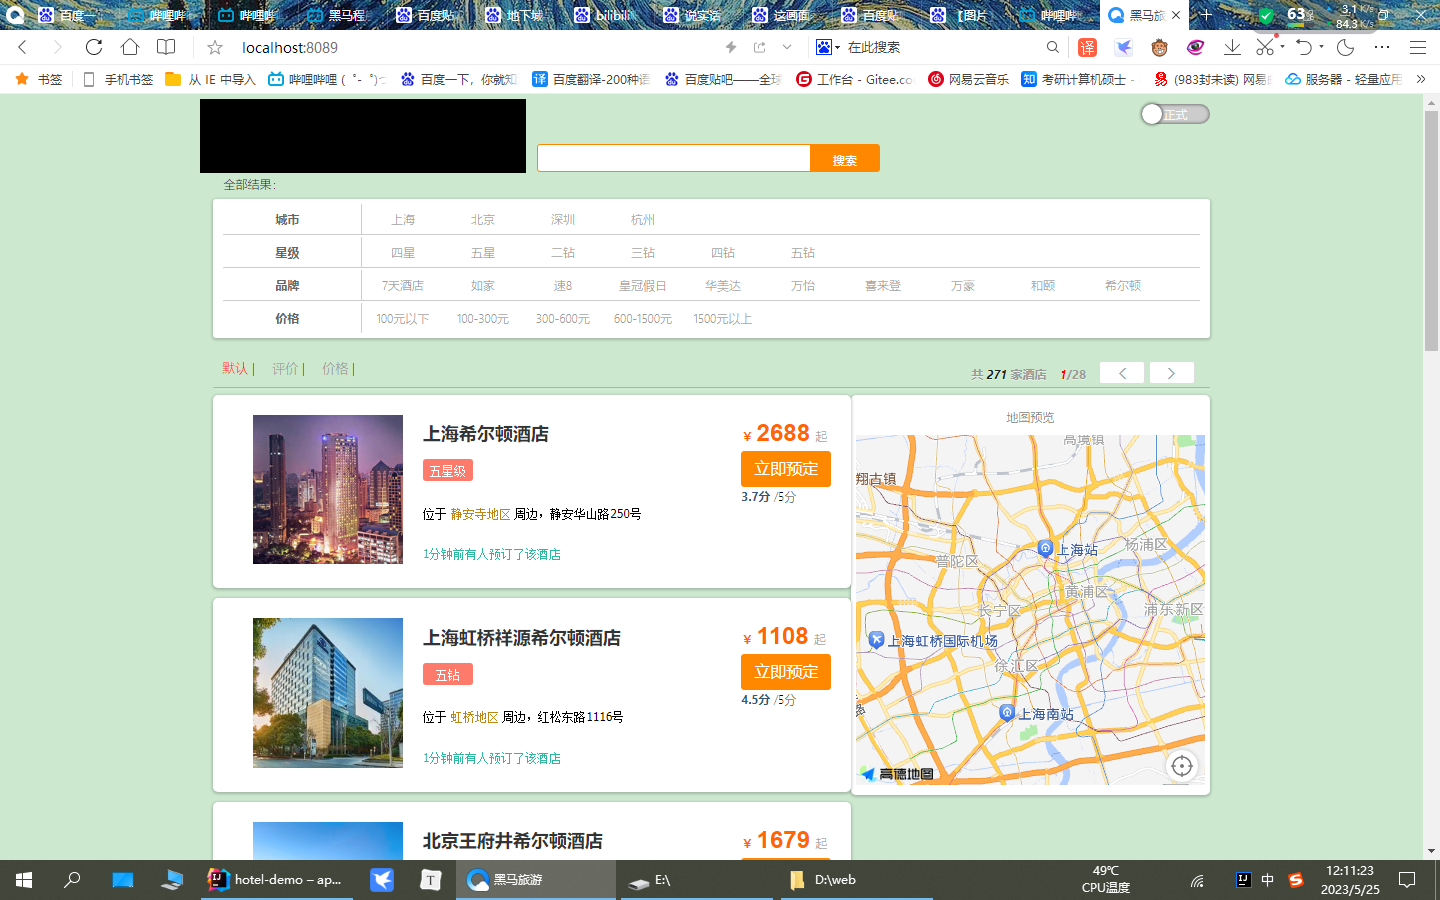Viewport: 1440px width, 900px height.
Task: Open the taskbar search magnifier
Action: coord(73,880)
